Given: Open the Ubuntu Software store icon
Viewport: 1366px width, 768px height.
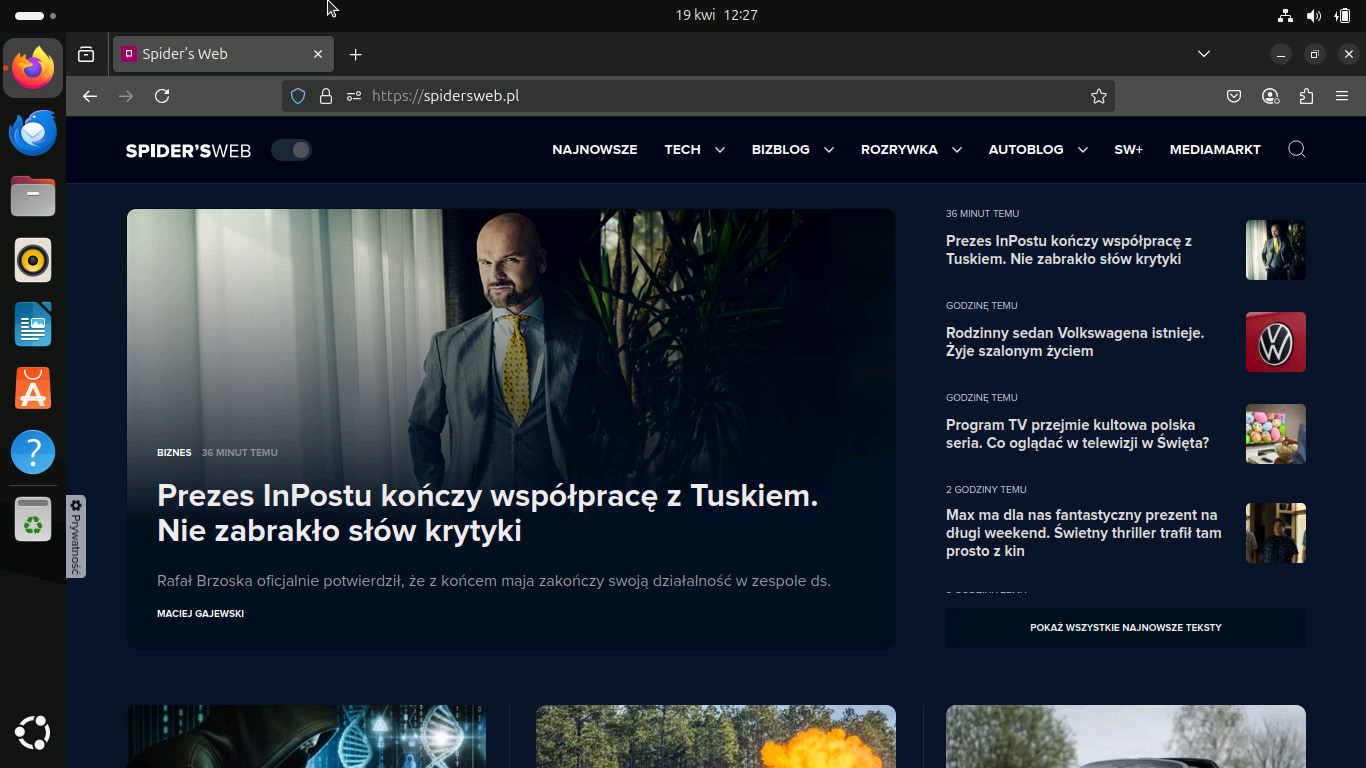Looking at the screenshot, I should point(33,388).
